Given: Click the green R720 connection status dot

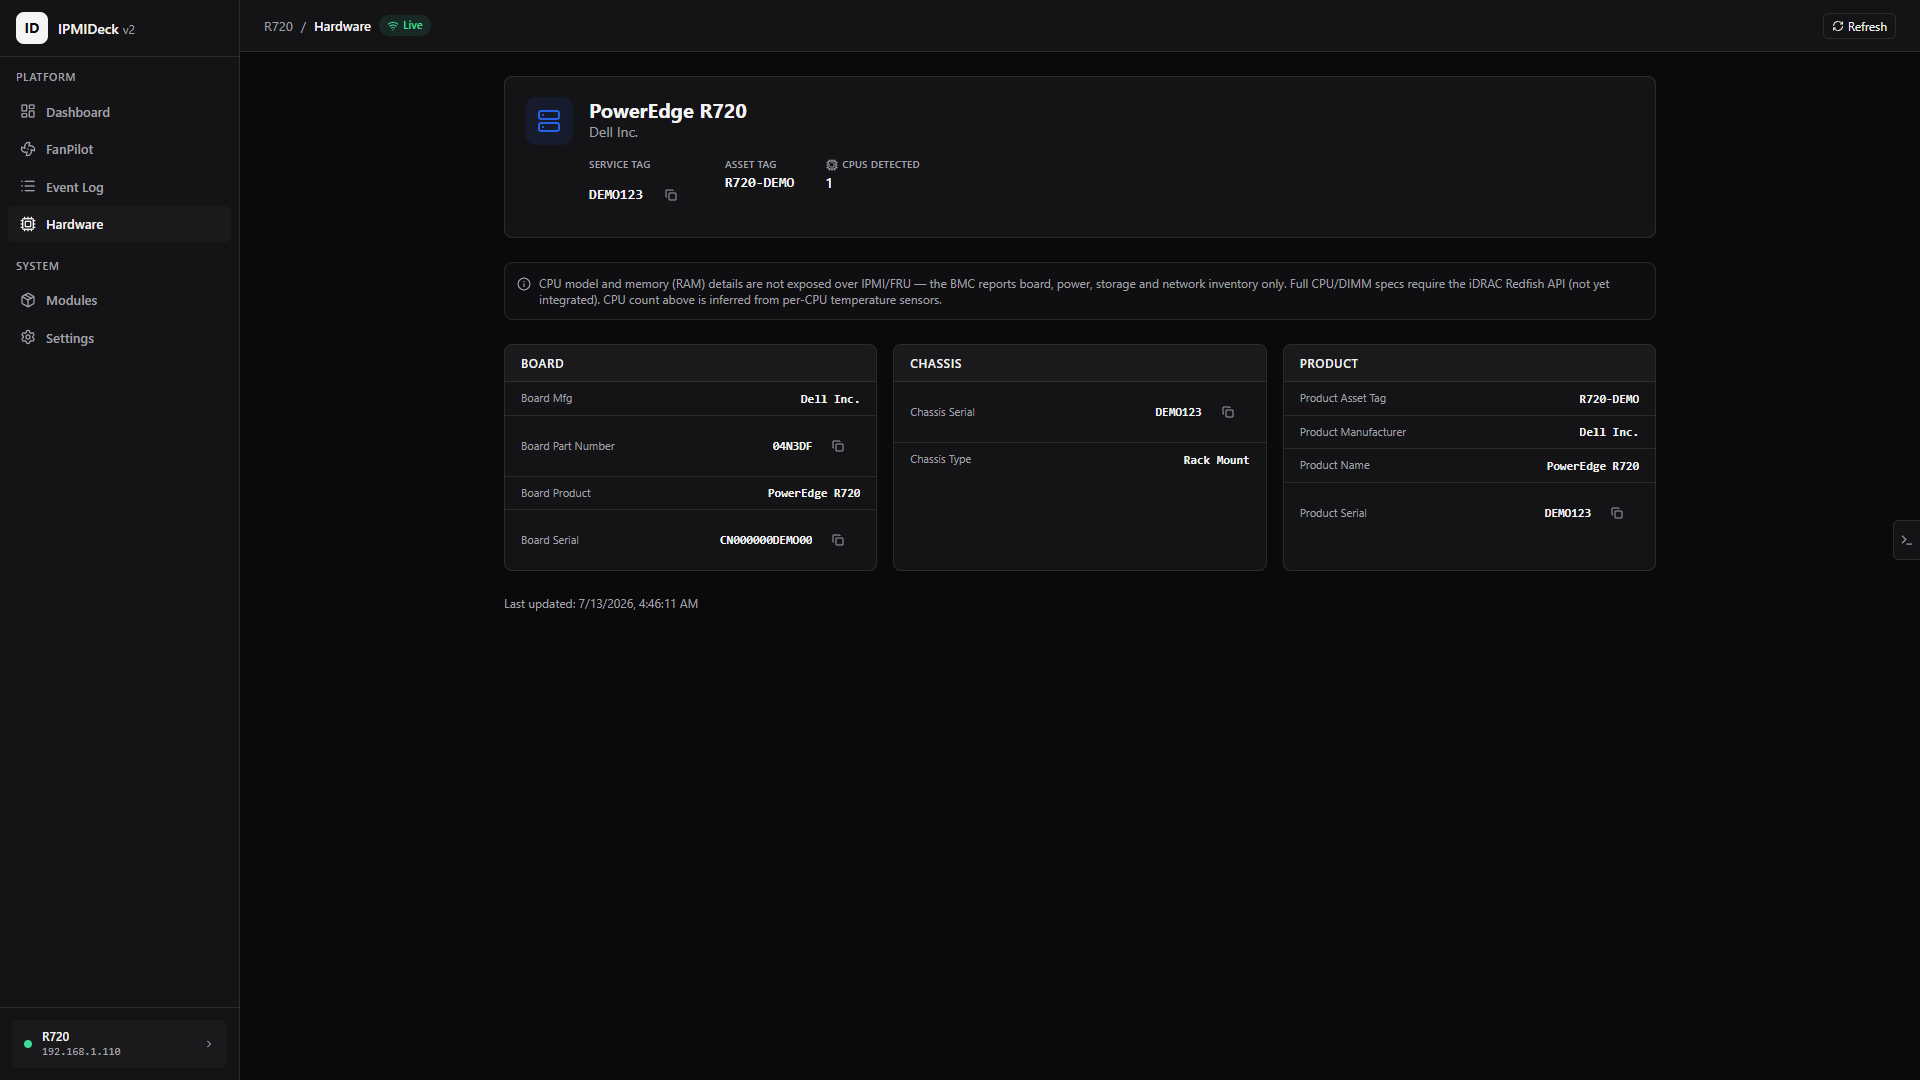Looking at the screenshot, I should [x=28, y=1044].
